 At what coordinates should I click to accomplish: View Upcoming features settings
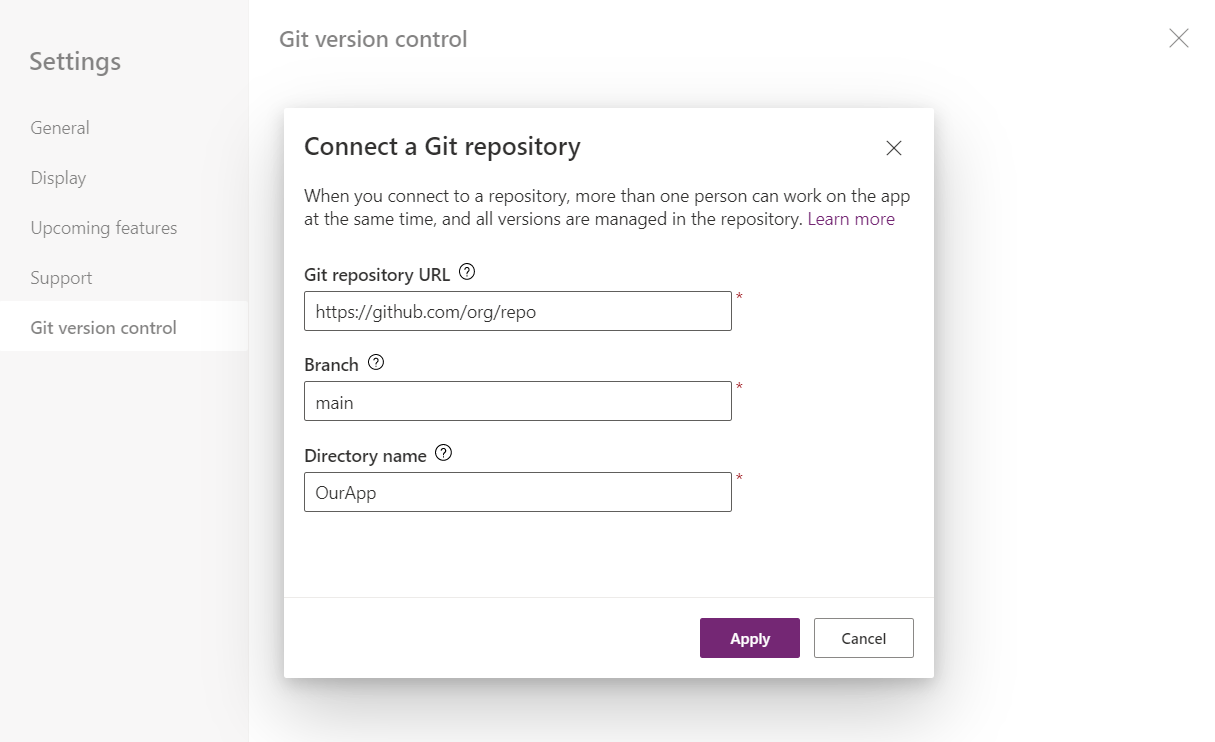tap(103, 227)
